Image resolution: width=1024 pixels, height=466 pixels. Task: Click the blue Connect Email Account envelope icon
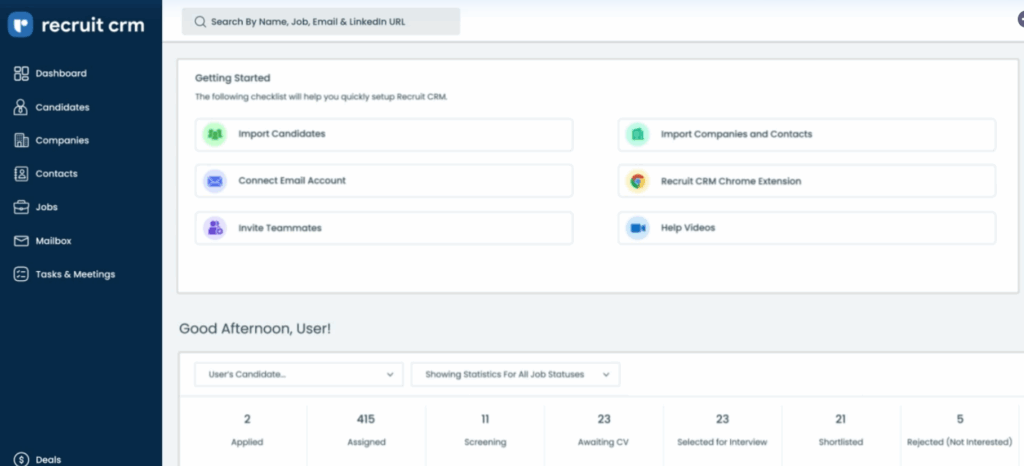click(214, 181)
